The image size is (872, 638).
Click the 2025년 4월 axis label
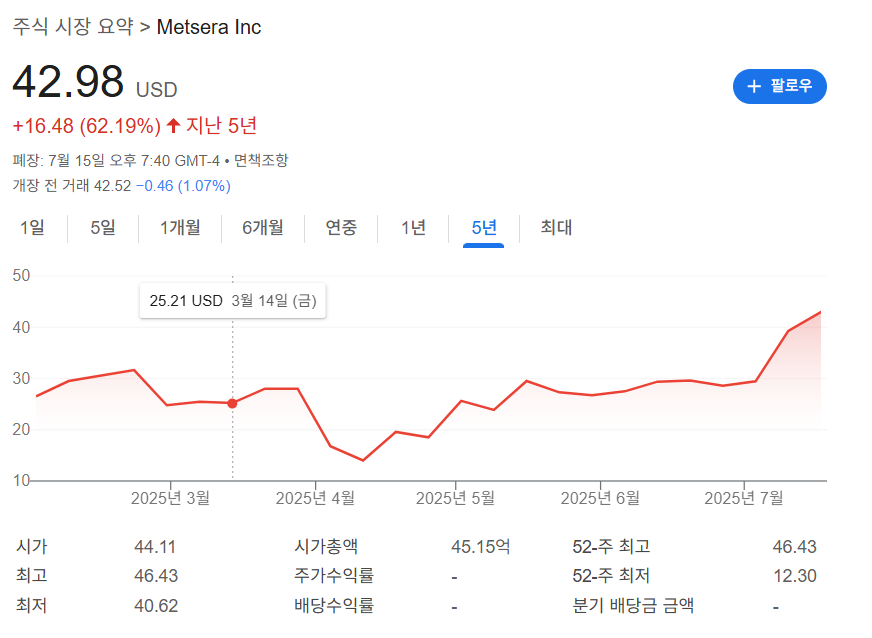coord(315,498)
